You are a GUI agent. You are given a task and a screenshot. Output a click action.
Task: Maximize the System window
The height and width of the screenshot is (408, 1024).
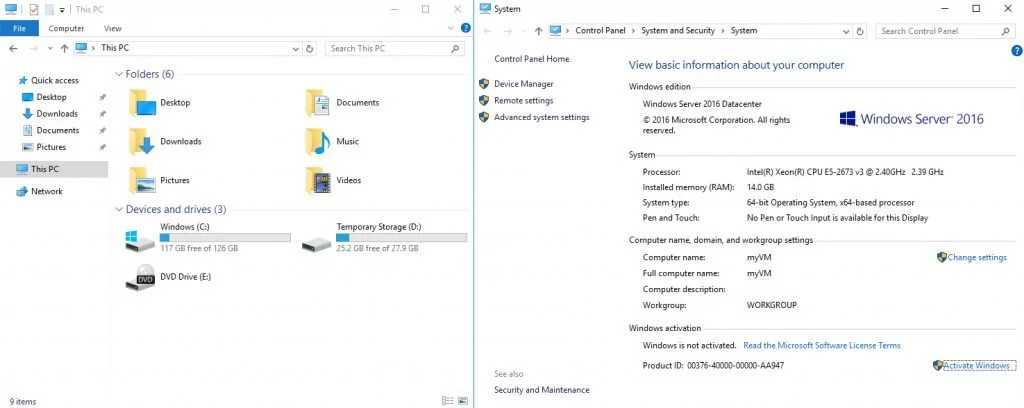pos(976,8)
